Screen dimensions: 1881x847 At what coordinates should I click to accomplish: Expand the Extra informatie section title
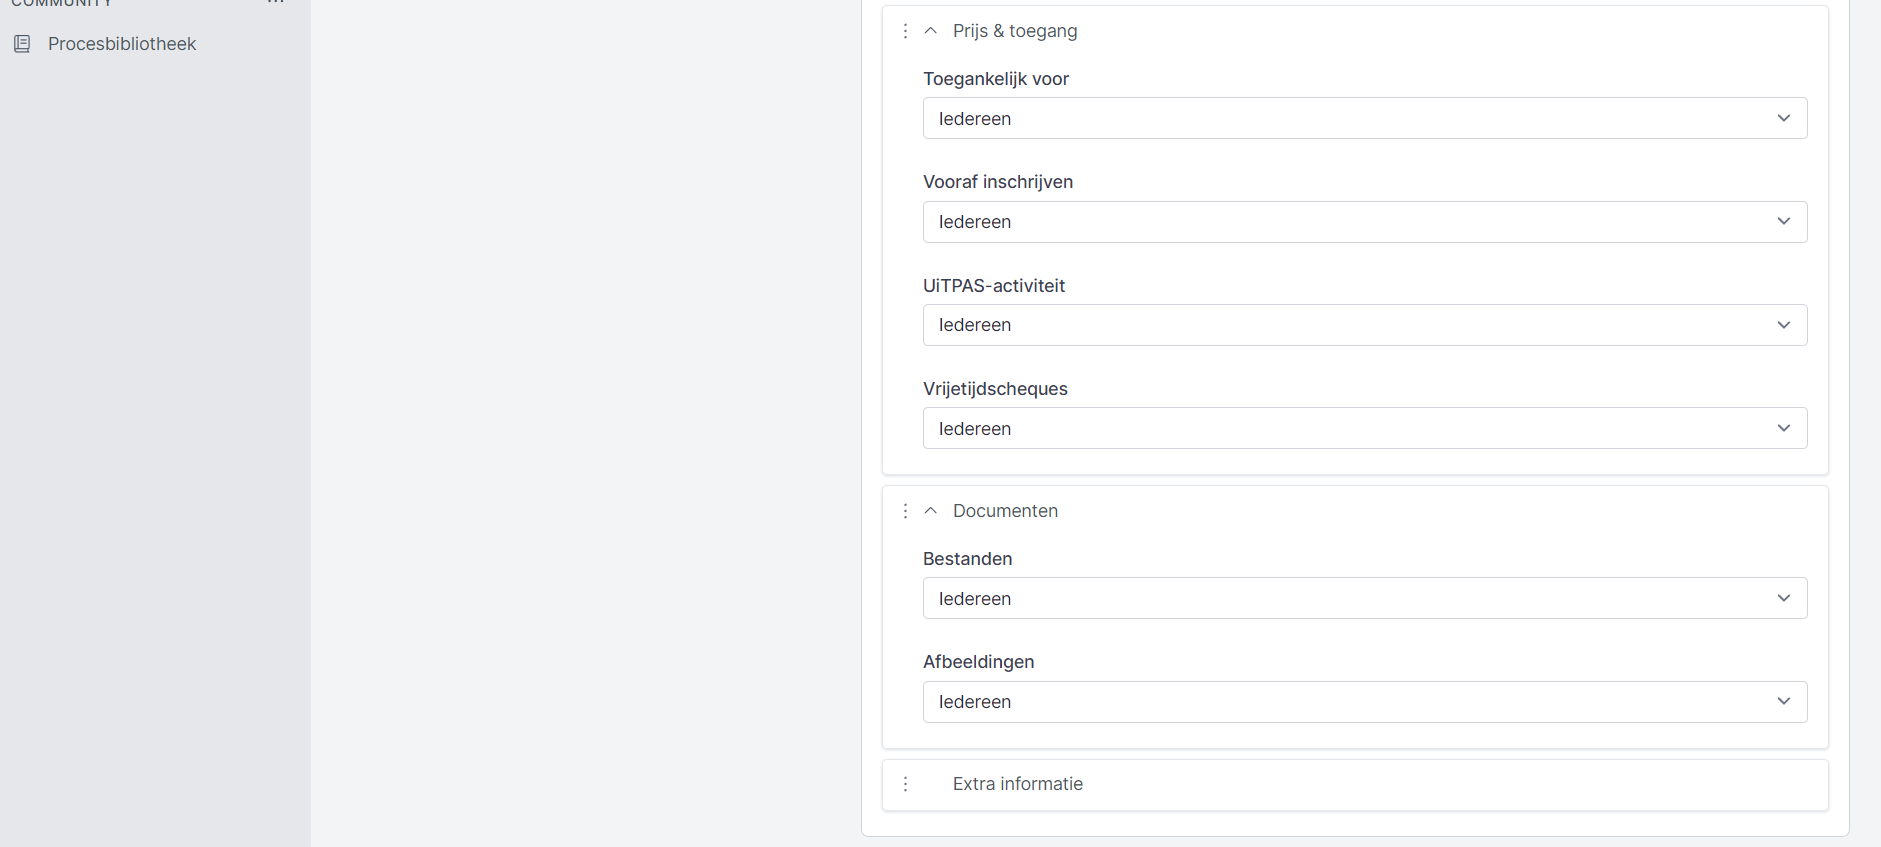(1017, 784)
